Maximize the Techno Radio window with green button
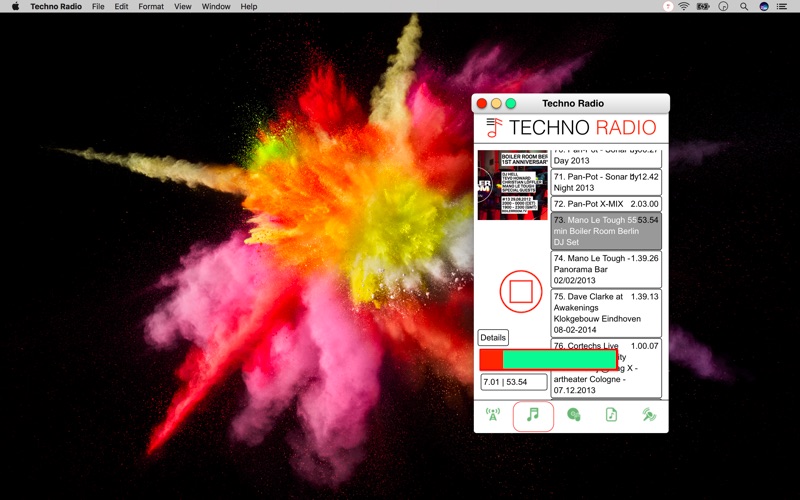The width and height of the screenshot is (800, 500). tap(511, 104)
